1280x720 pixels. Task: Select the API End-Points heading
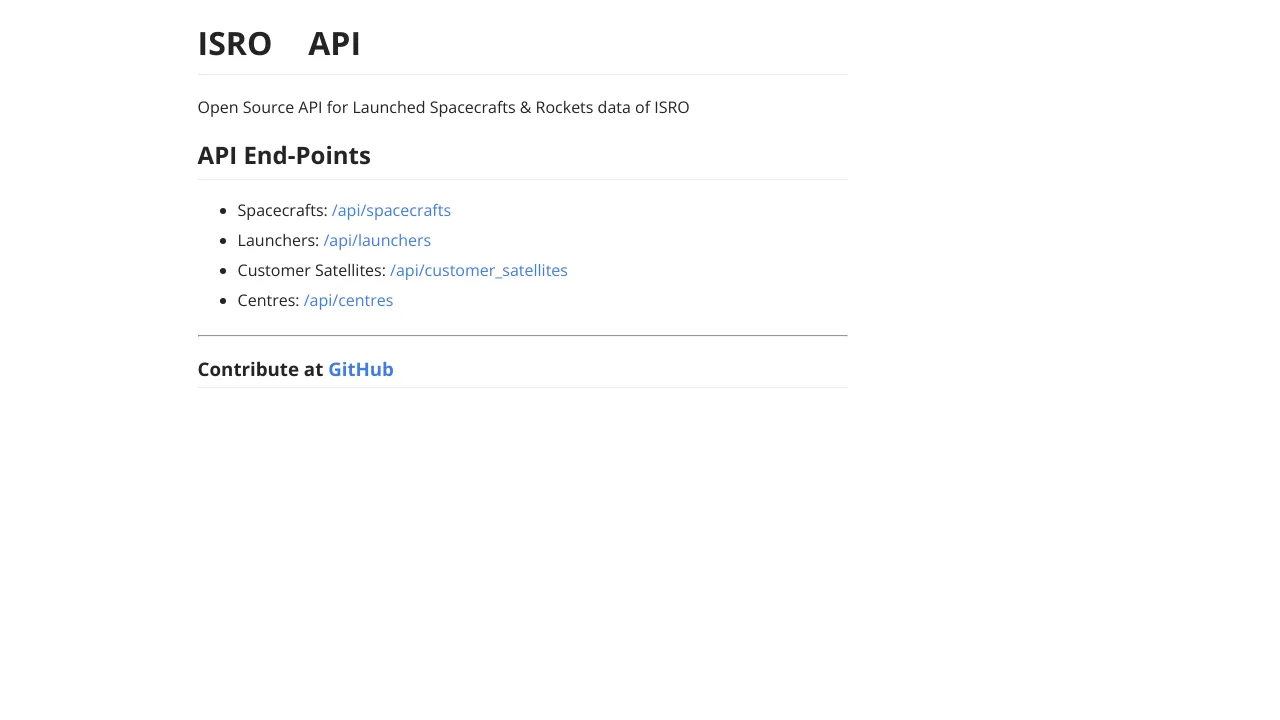click(x=284, y=155)
